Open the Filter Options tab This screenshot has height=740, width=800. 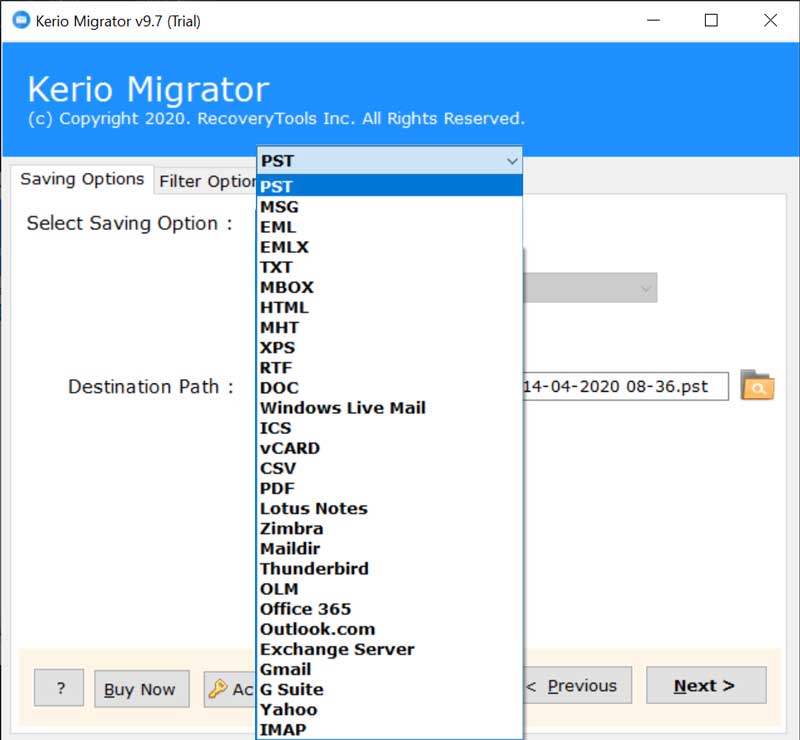pos(206,181)
